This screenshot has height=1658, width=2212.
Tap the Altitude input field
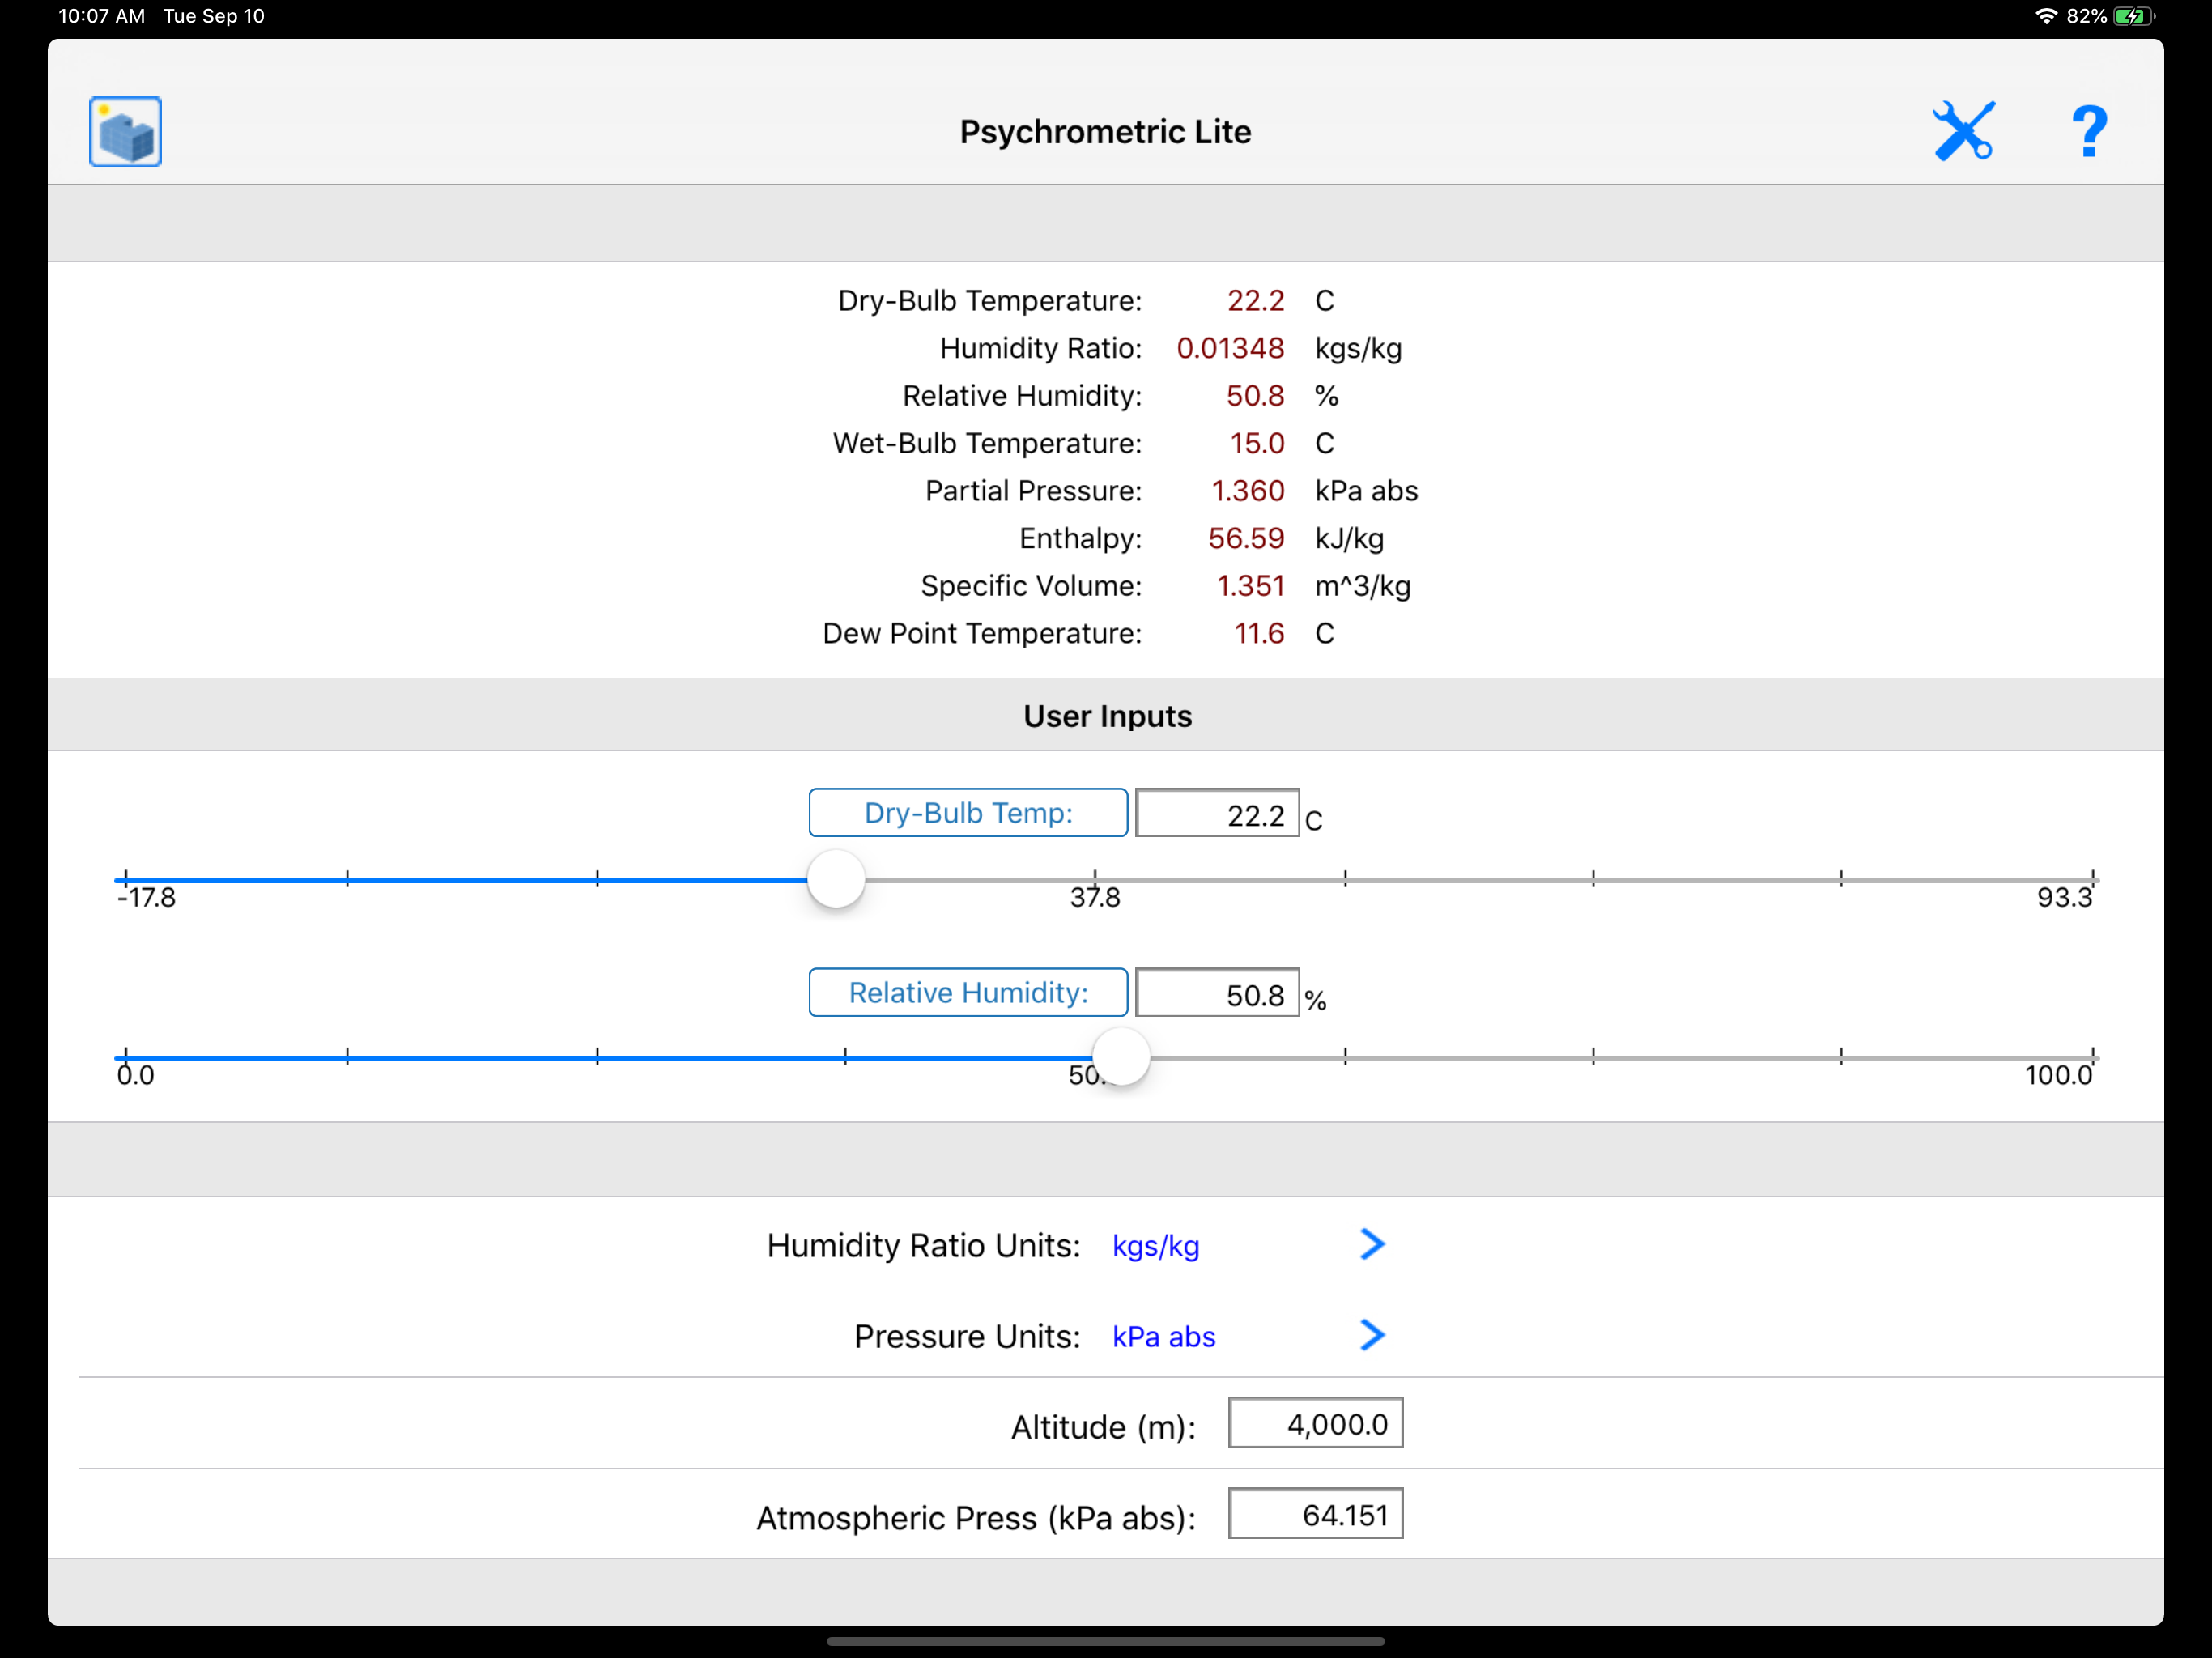coord(1315,1424)
